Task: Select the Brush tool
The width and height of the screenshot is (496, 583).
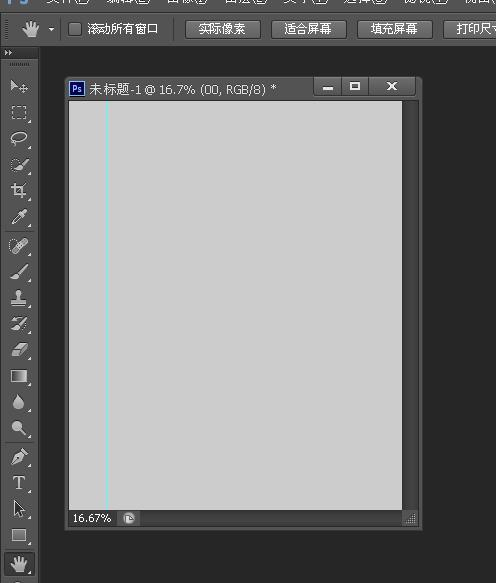Action: pyautogui.click(x=19, y=272)
